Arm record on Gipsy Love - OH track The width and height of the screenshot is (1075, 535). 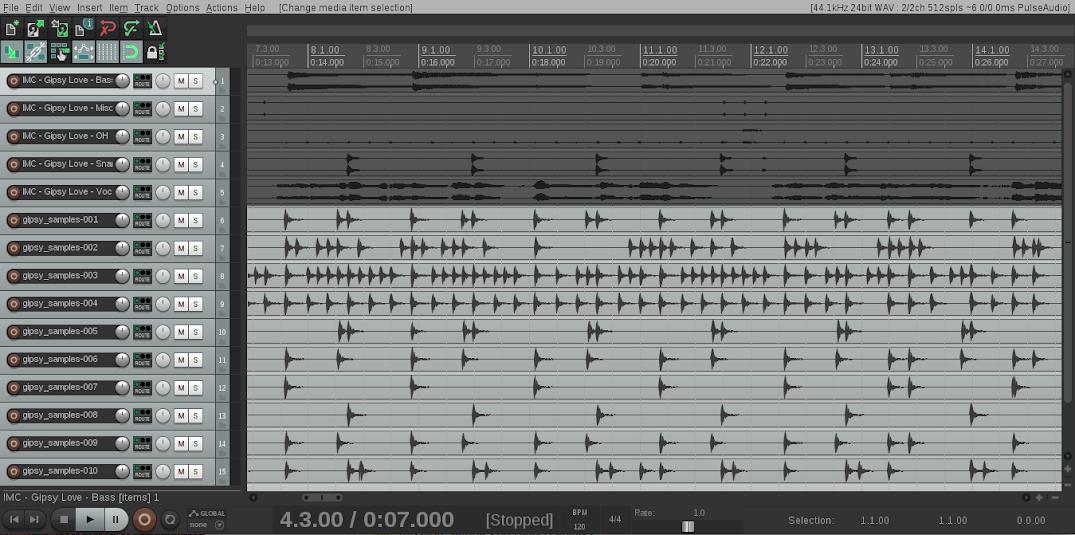click(13, 136)
